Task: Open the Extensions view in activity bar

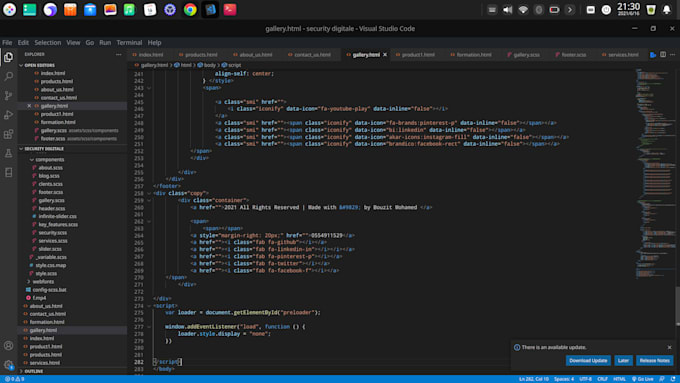Action: coord(8,134)
